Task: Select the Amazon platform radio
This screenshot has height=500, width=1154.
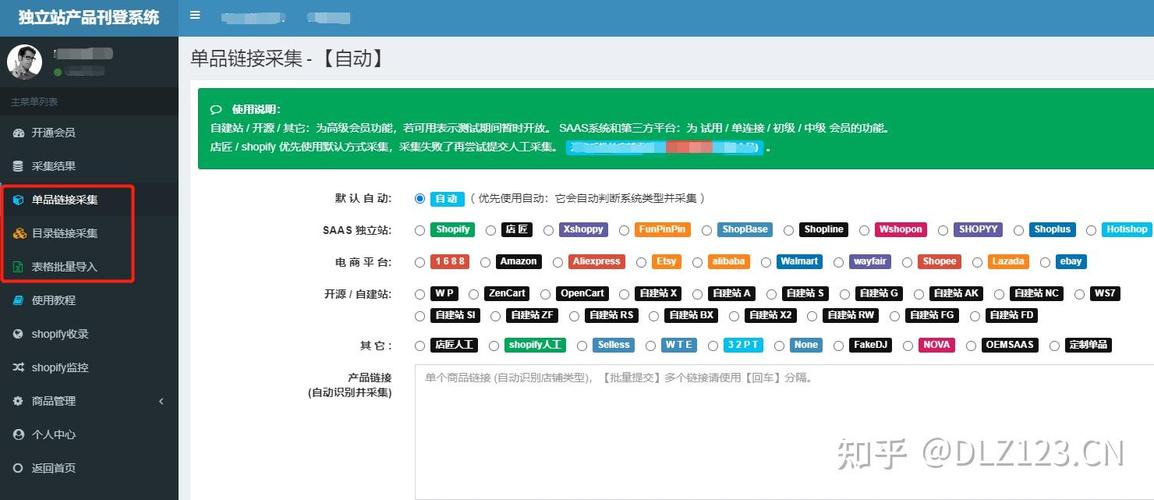Action: (x=485, y=262)
